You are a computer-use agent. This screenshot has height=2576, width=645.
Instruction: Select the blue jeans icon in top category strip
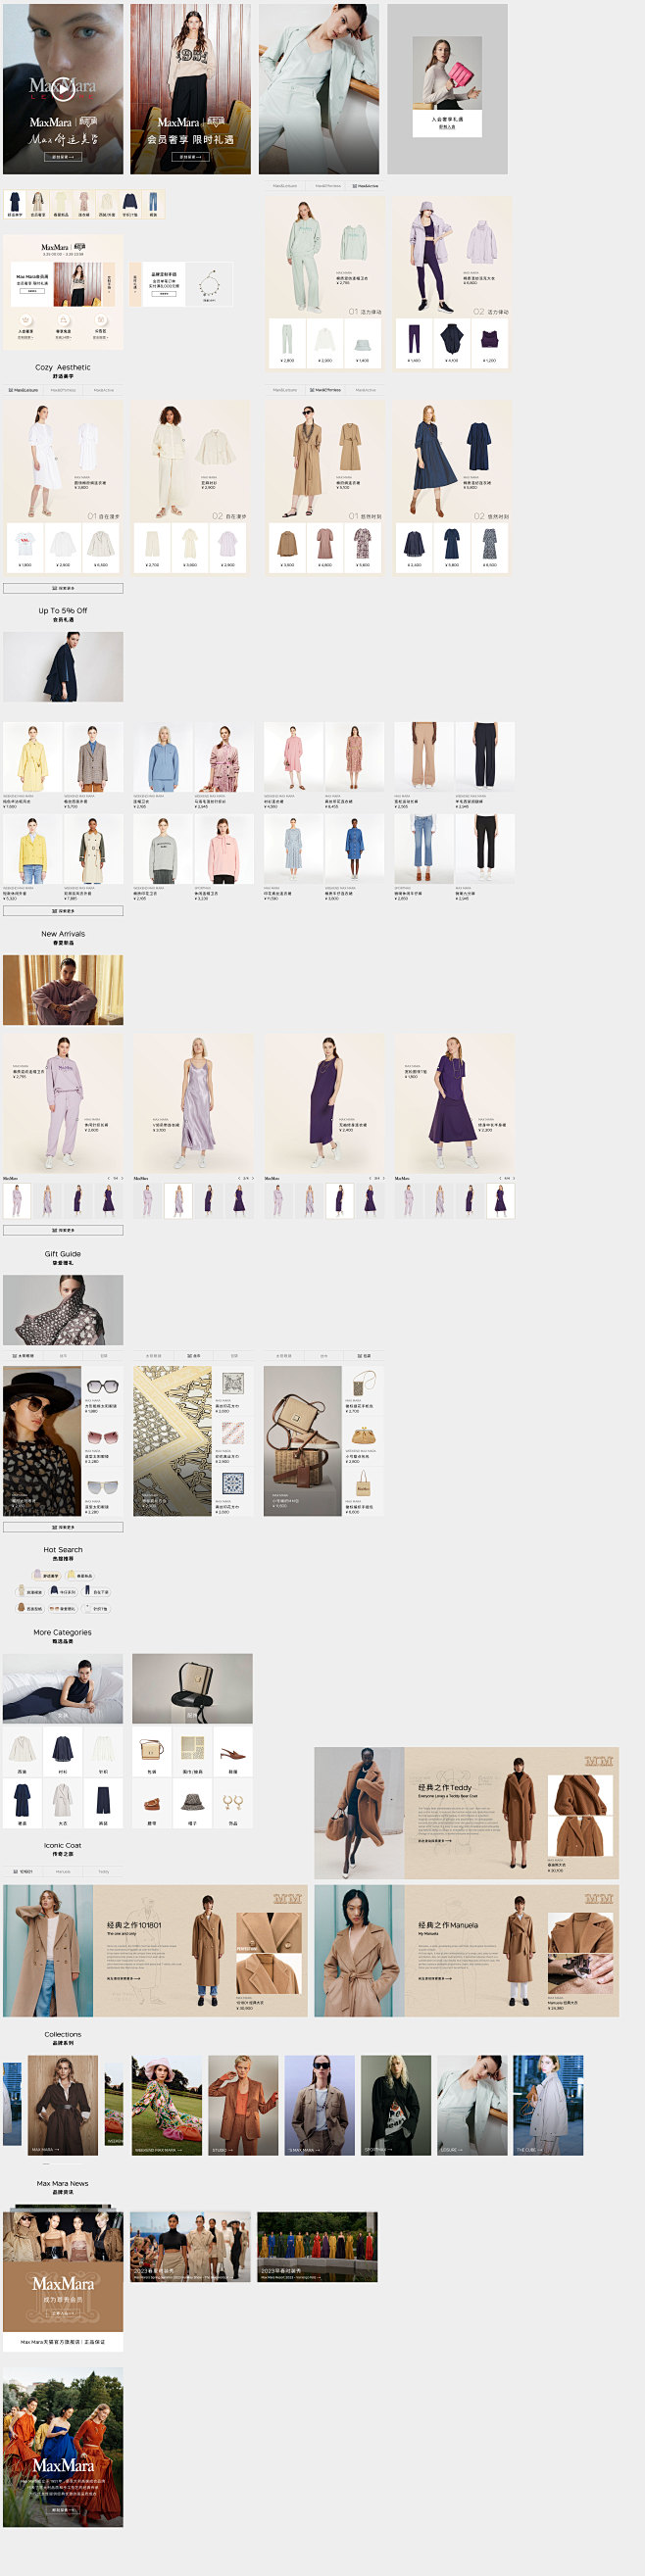(x=153, y=204)
